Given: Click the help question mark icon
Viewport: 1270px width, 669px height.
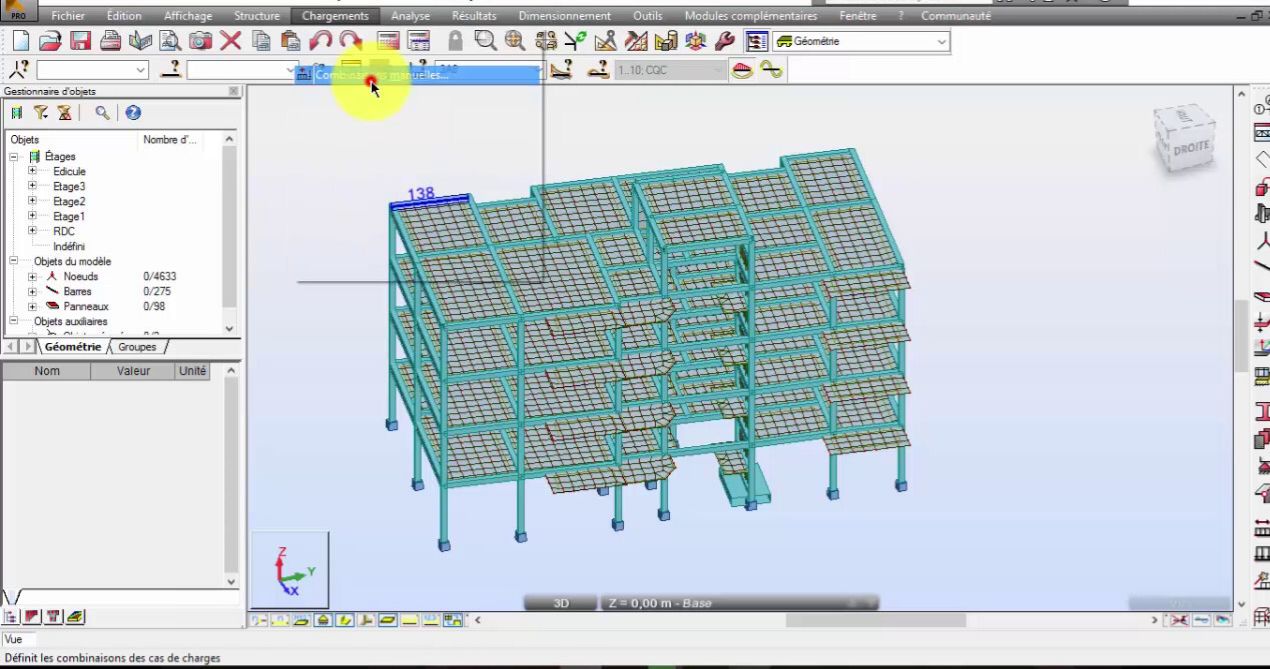Looking at the screenshot, I should click(x=133, y=113).
